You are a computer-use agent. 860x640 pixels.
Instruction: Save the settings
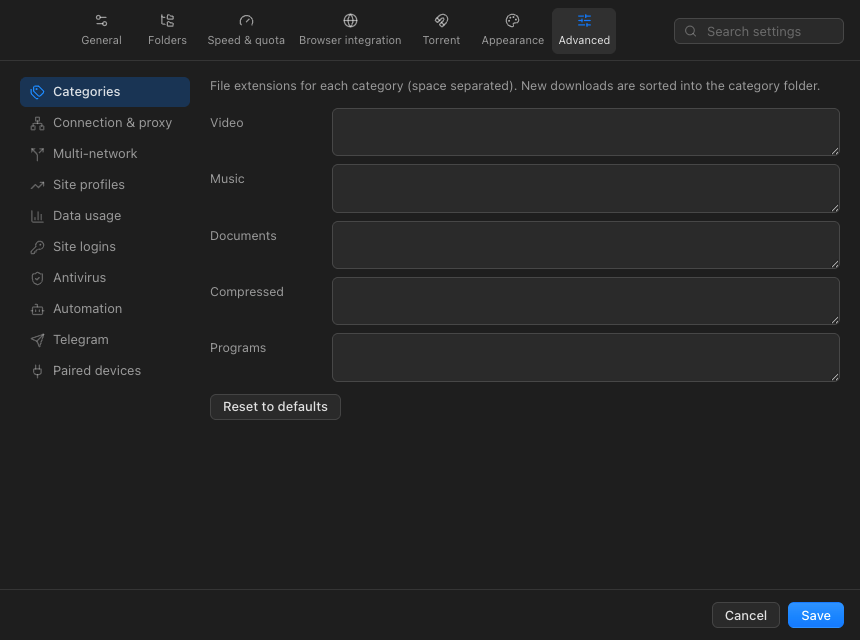pos(816,615)
